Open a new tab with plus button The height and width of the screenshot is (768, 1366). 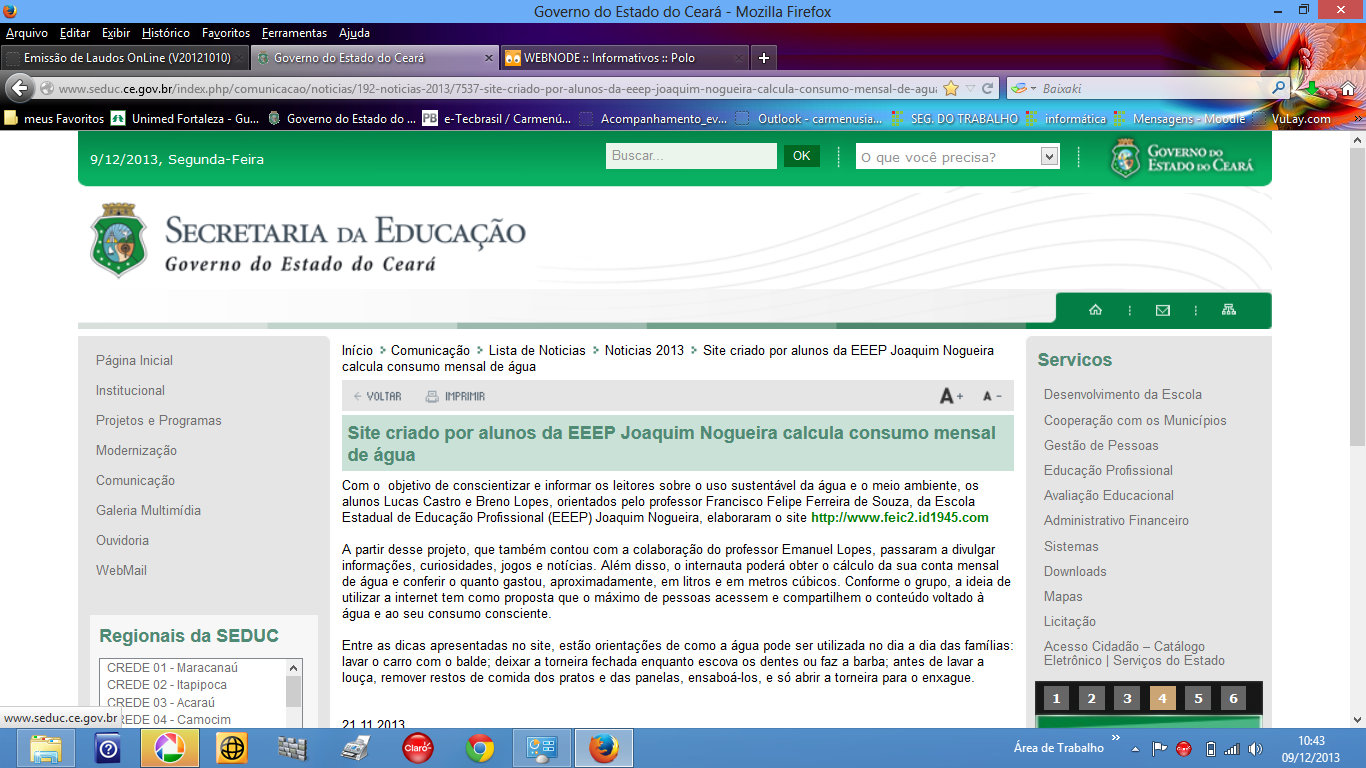(x=763, y=58)
